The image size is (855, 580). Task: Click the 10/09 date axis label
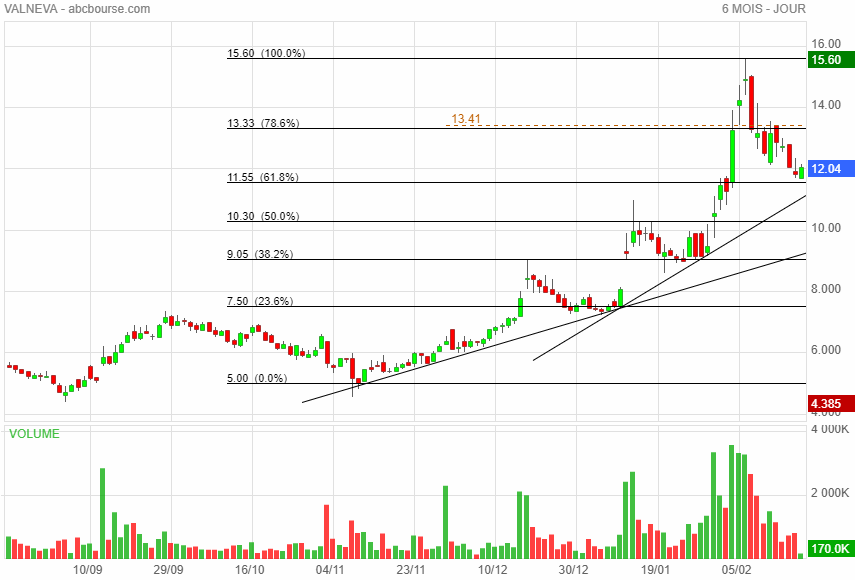coord(88,570)
